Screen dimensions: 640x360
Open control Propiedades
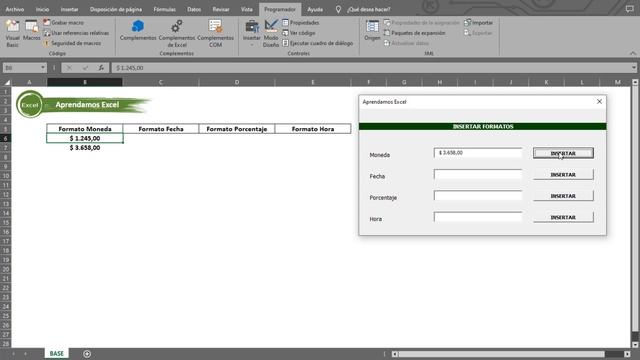(x=301, y=23)
